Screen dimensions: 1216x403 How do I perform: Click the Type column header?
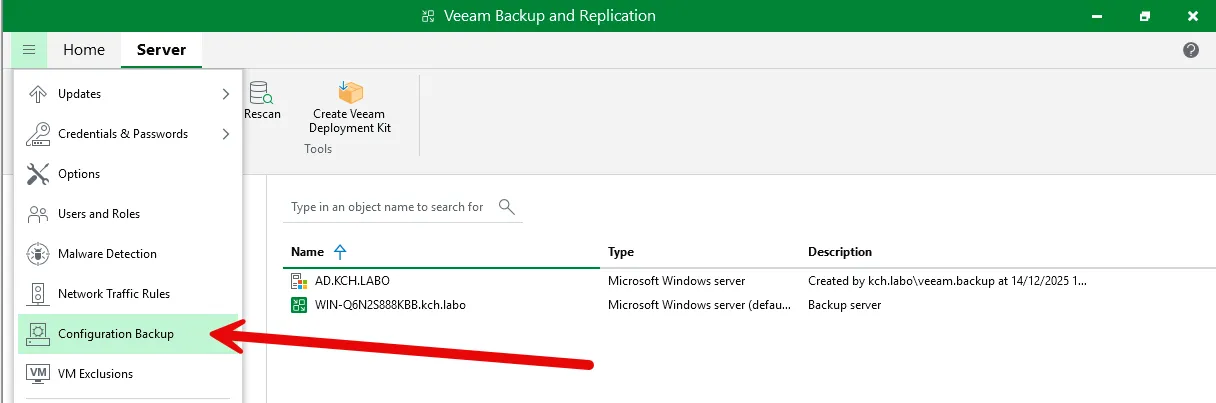(x=621, y=252)
